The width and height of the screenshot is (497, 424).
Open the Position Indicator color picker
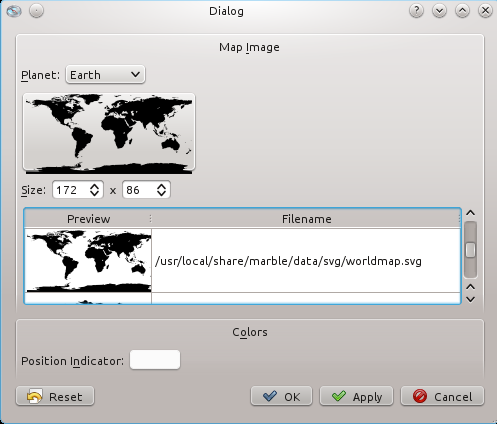click(155, 360)
